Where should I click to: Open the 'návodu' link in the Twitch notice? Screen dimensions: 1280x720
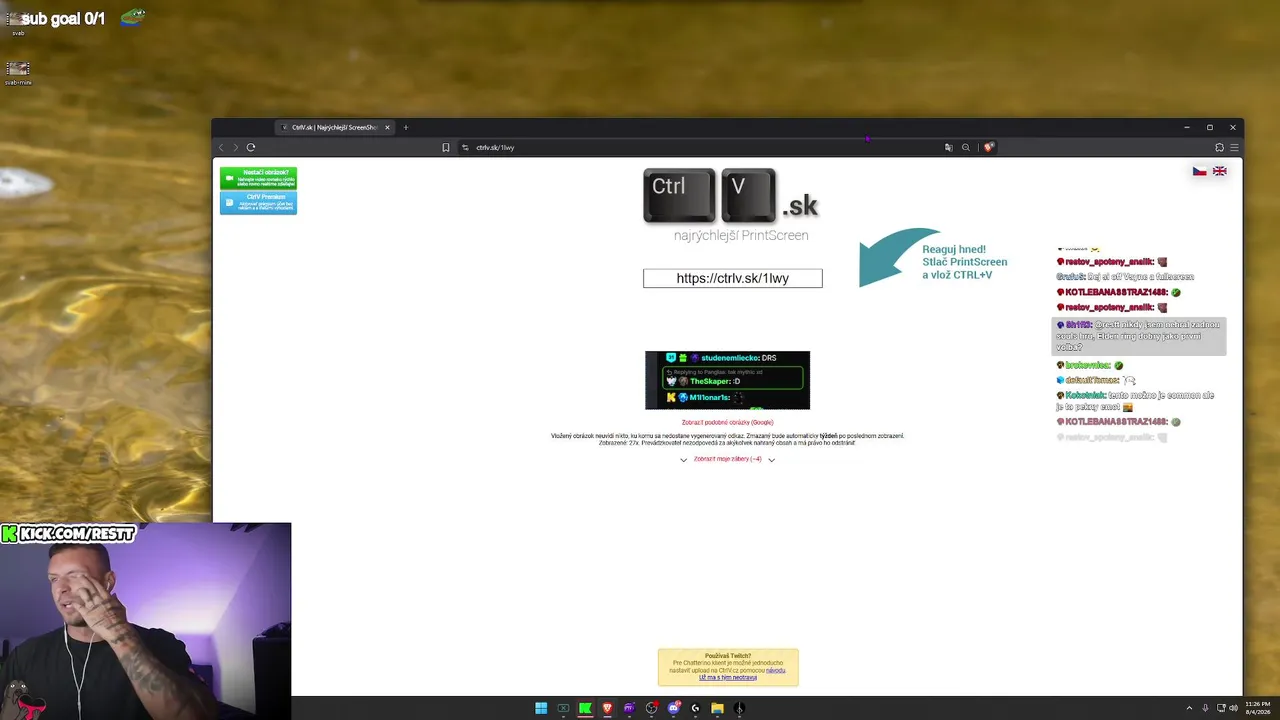pos(775,670)
